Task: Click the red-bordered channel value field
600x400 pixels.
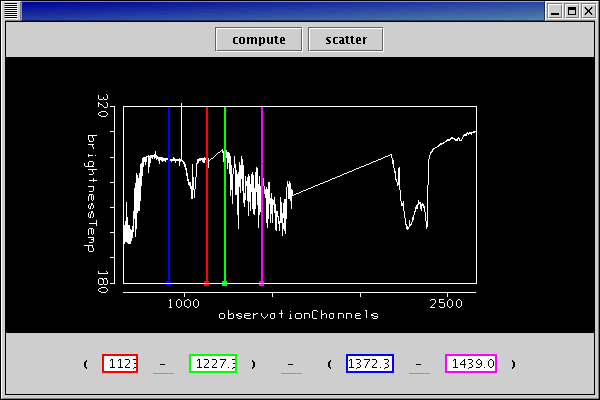Action: (x=120, y=364)
